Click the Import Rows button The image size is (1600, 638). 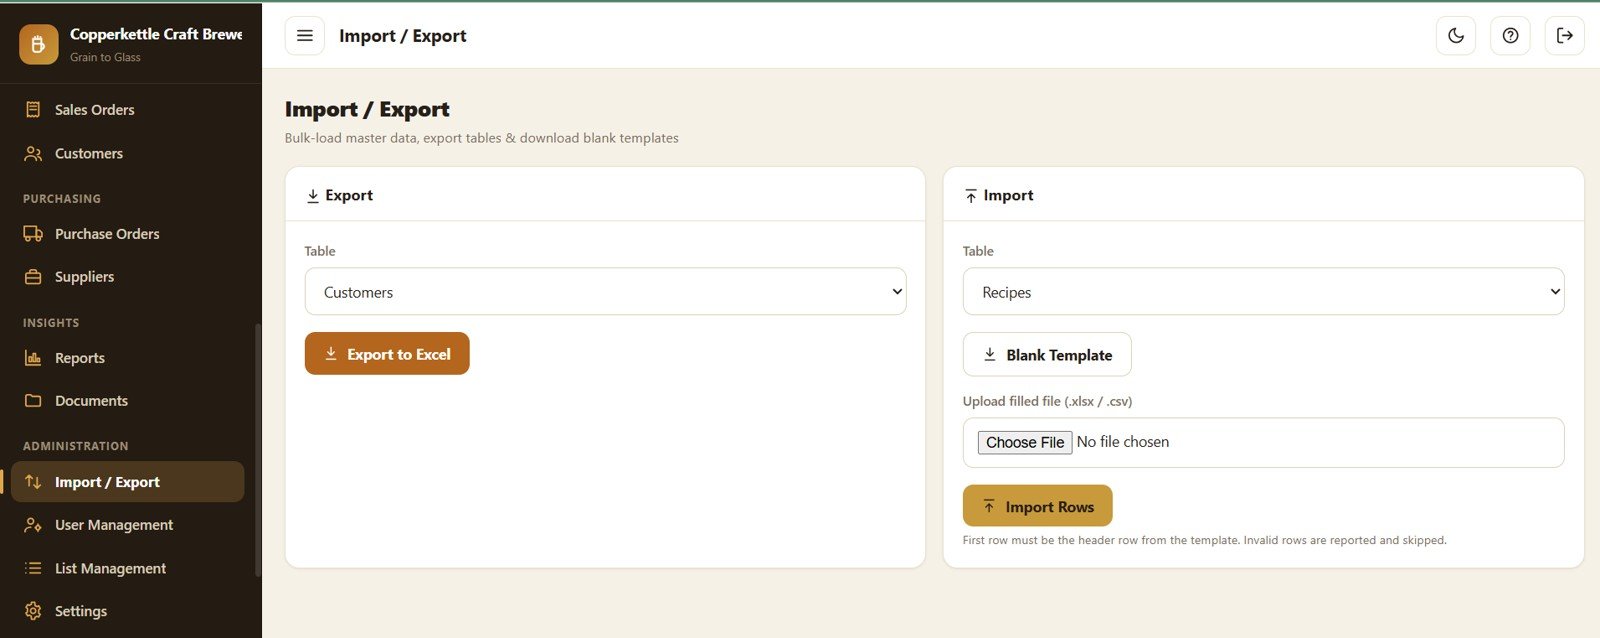tap(1037, 506)
